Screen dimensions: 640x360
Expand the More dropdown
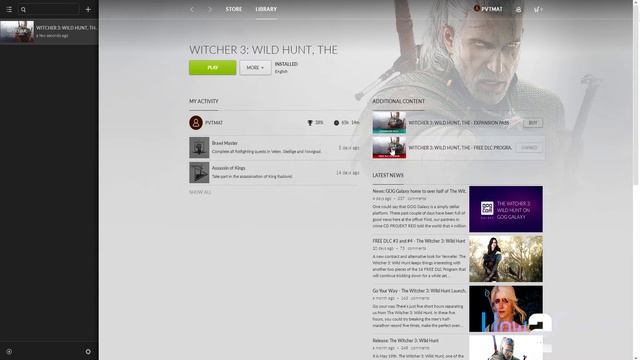tap(255, 67)
